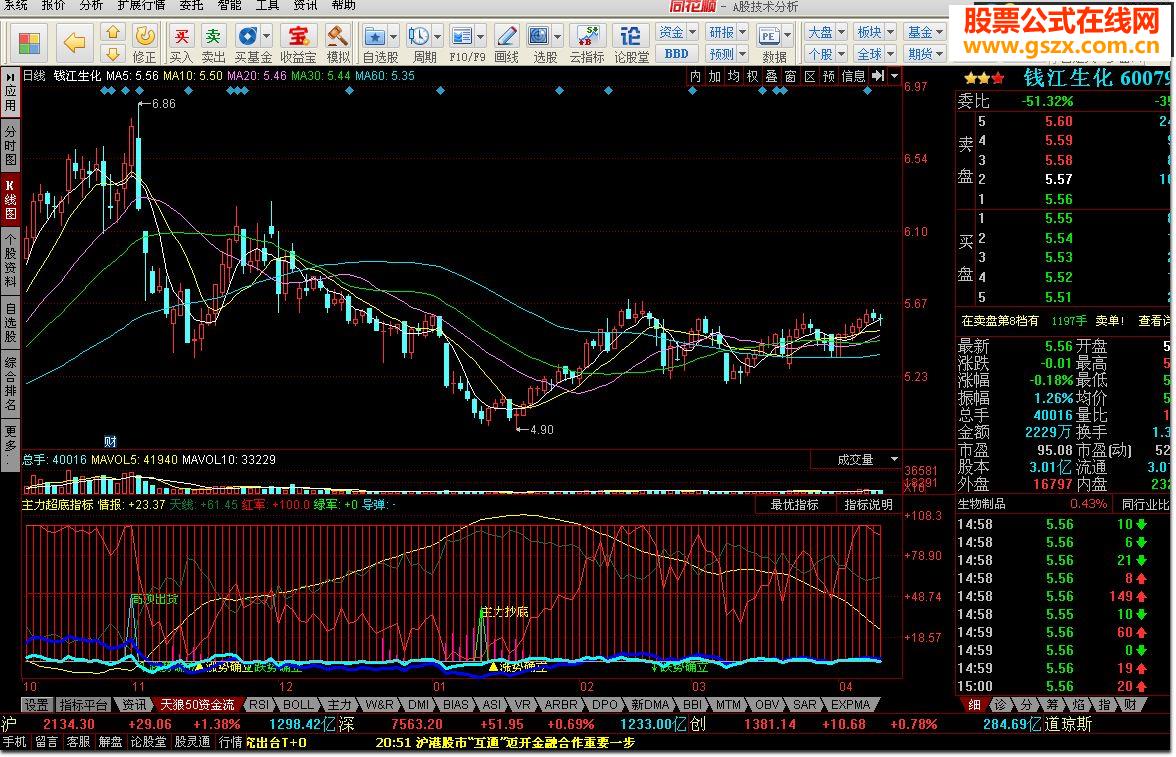The image size is (1176, 757).
Task: Toggle the 窗 window option
Action: (x=790, y=76)
